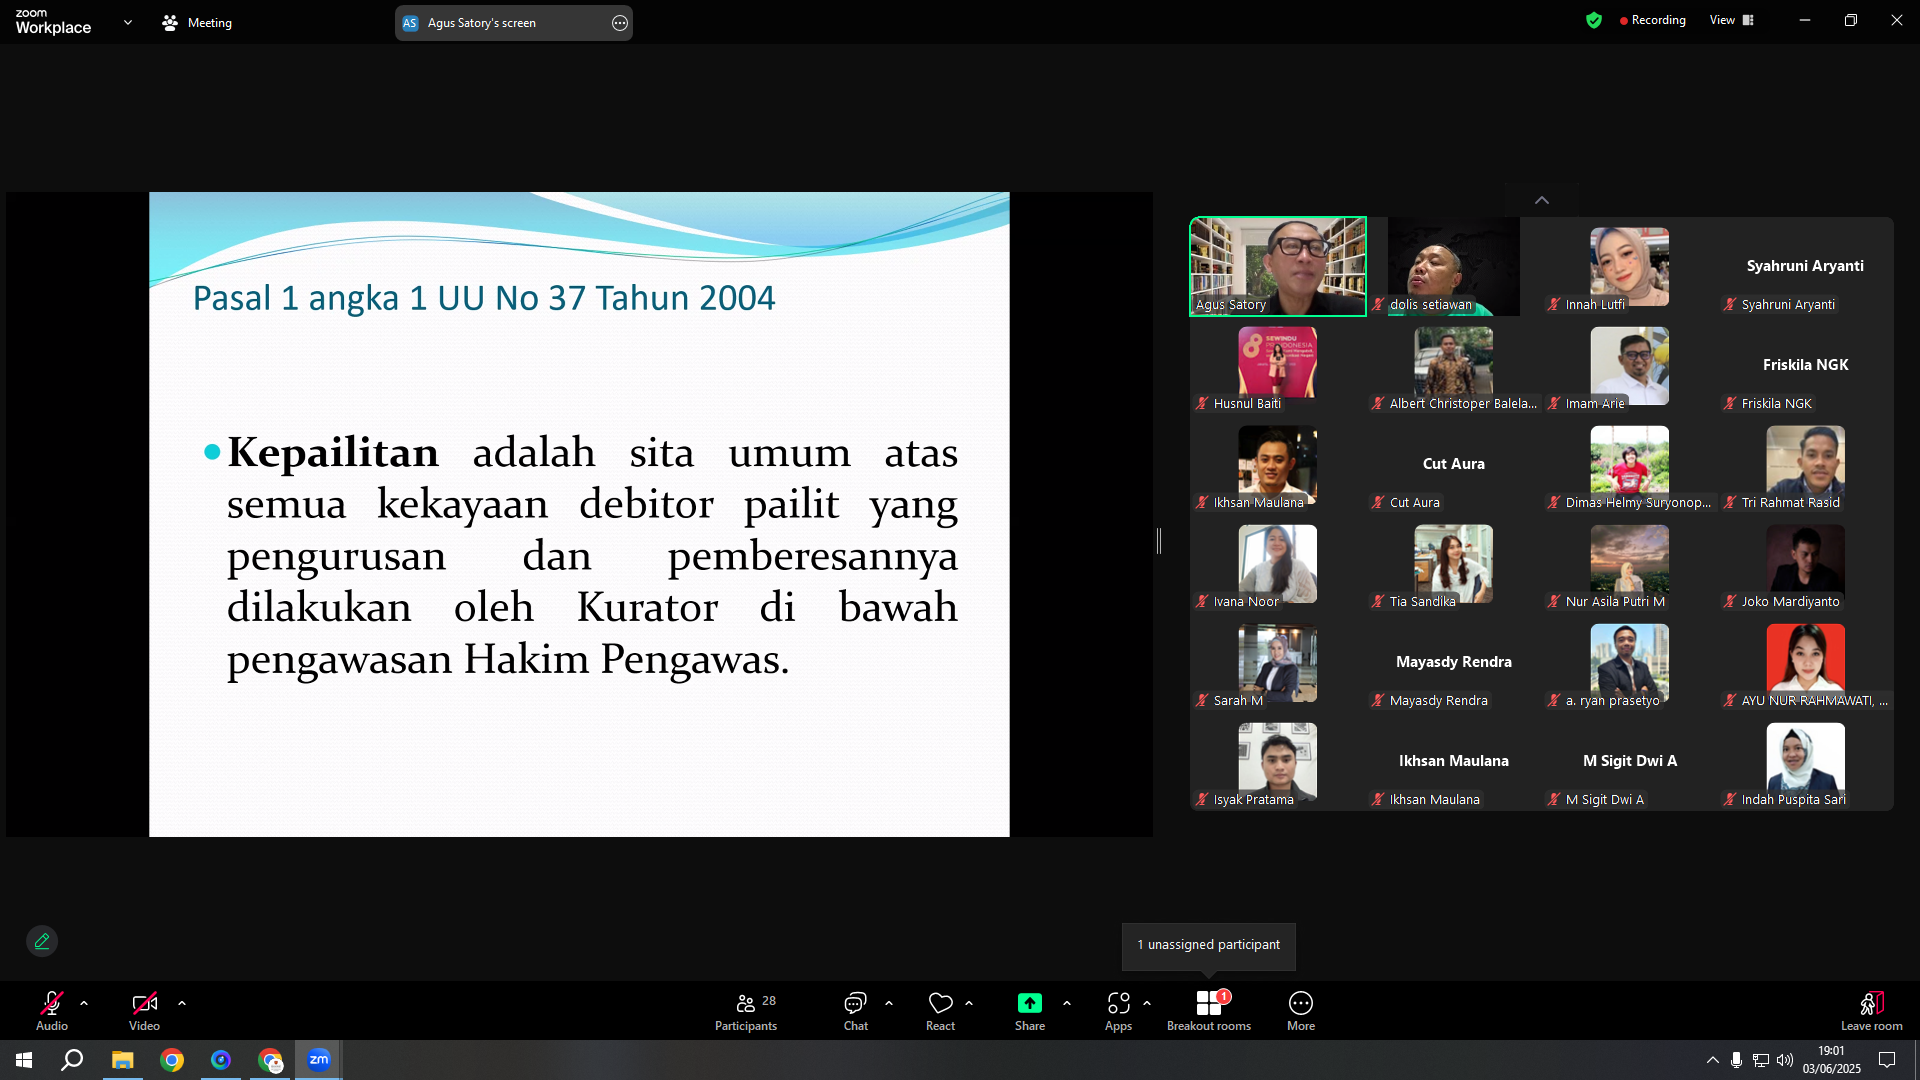Expand video options arrow next to Video

pyautogui.click(x=182, y=1003)
